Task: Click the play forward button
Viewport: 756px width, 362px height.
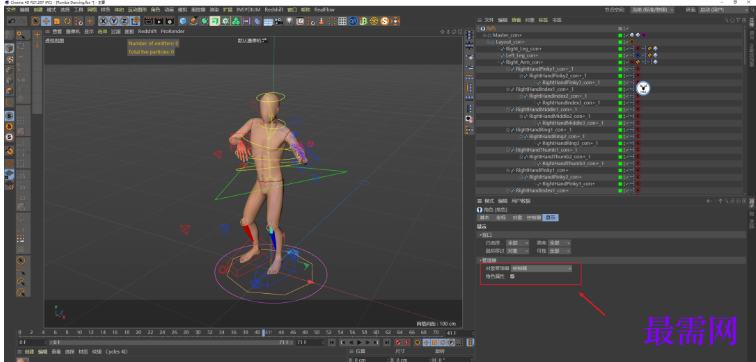Action: pos(359,342)
